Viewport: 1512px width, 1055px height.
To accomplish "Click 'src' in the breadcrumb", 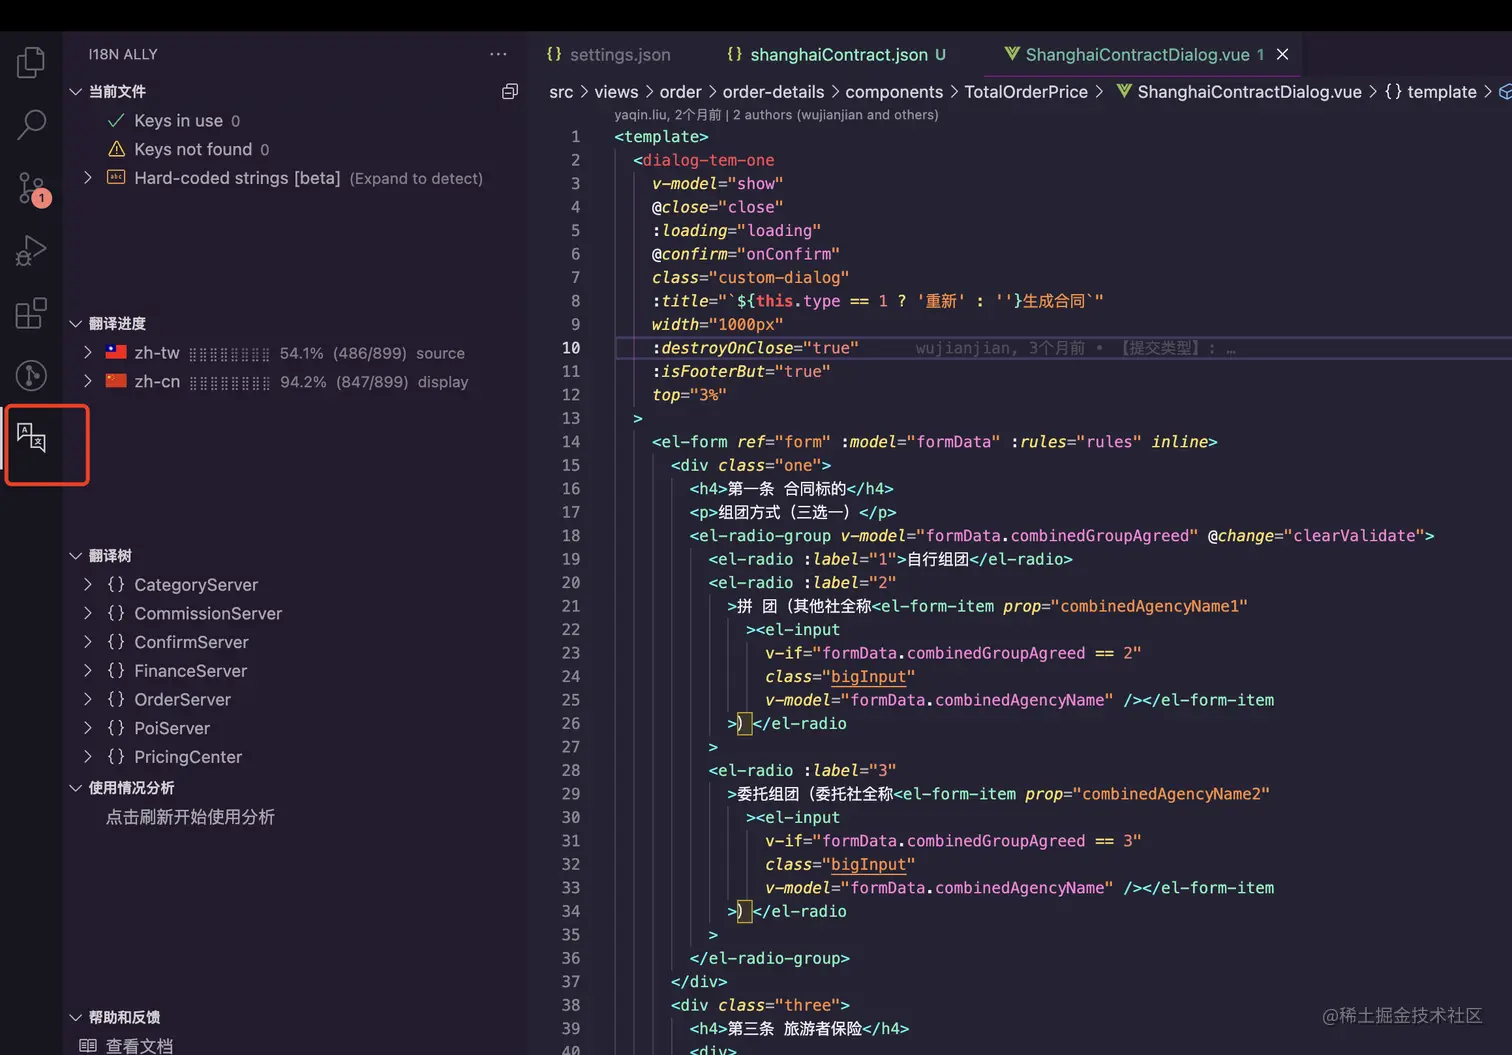I will [x=561, y=92].
